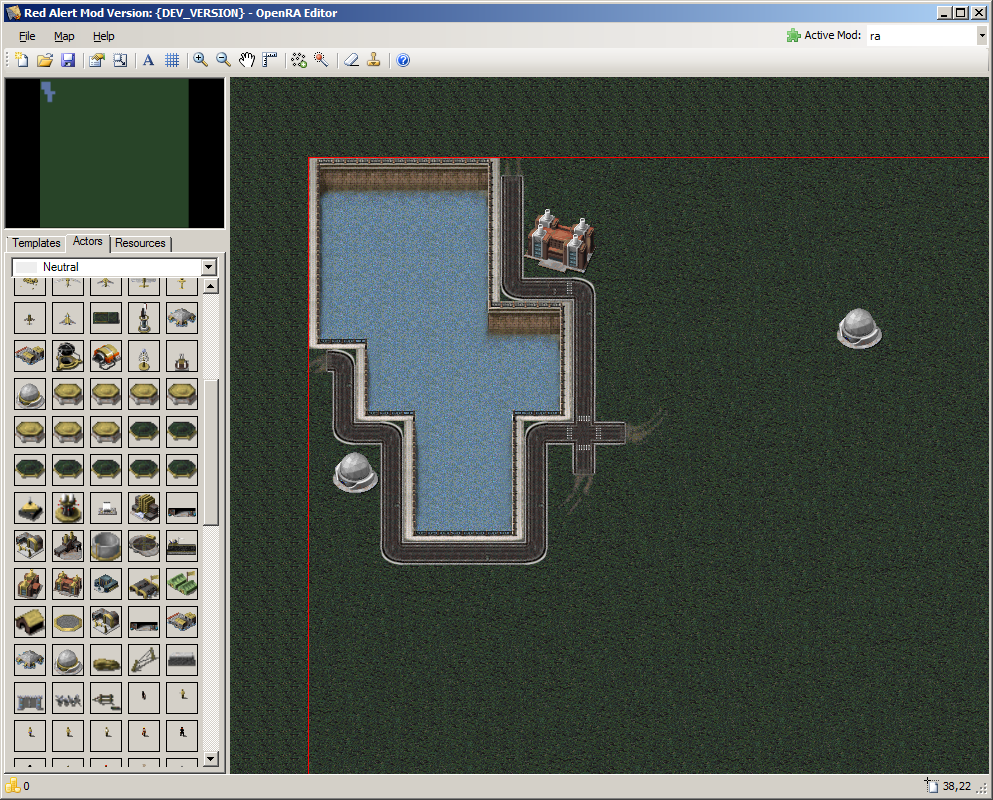Select the magic wand tool

coord(322,60)
